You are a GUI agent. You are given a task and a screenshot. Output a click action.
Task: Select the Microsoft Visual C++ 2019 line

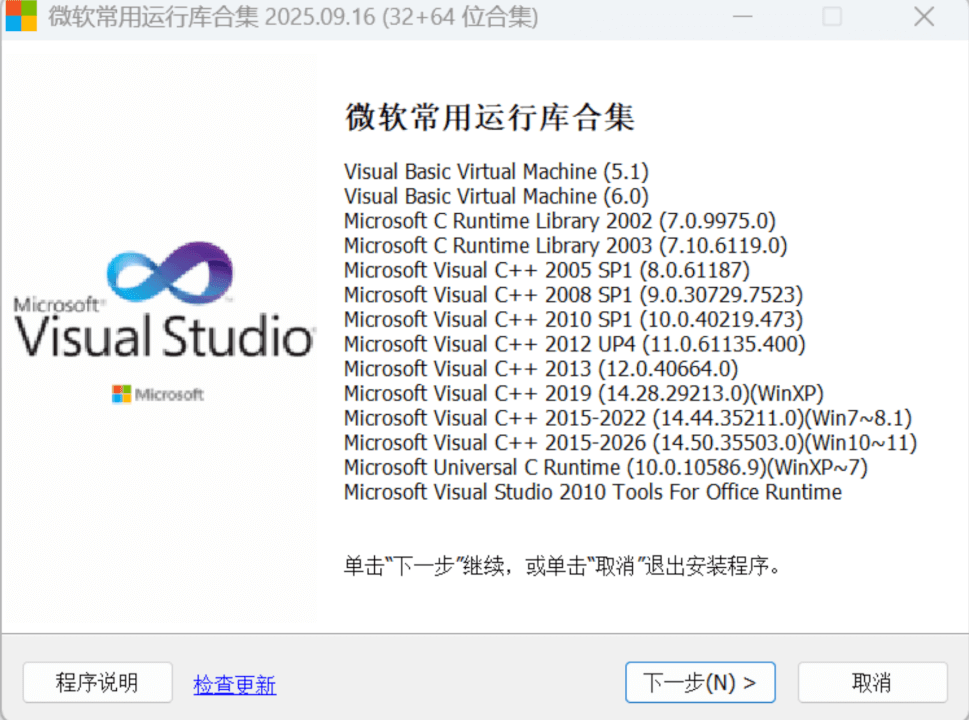click(552, 393)
